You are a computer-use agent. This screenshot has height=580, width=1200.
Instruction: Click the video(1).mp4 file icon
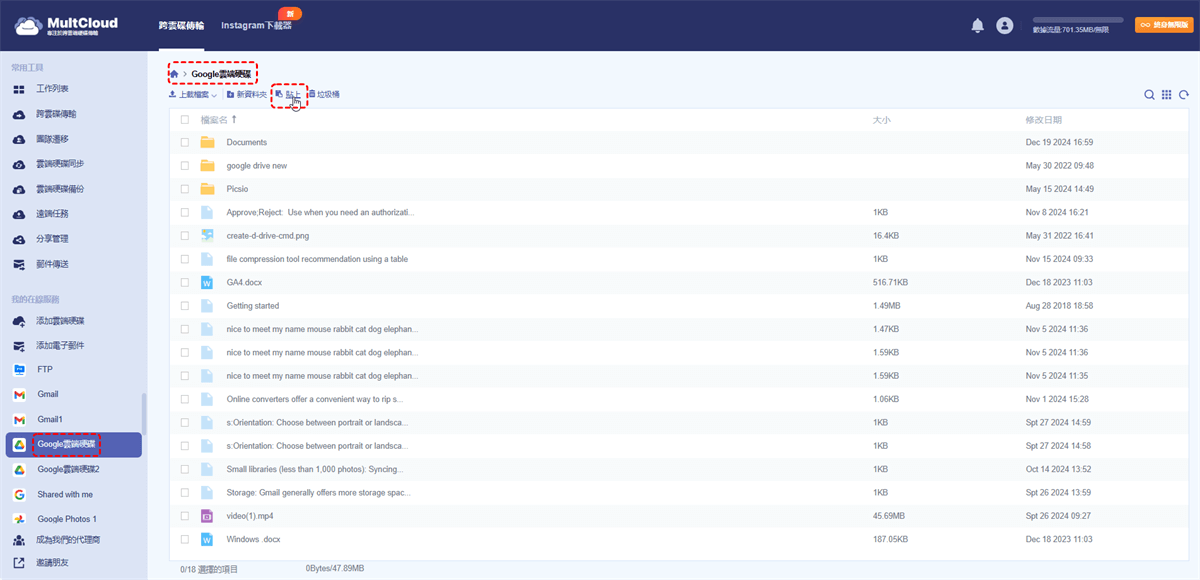pos(208,516)
